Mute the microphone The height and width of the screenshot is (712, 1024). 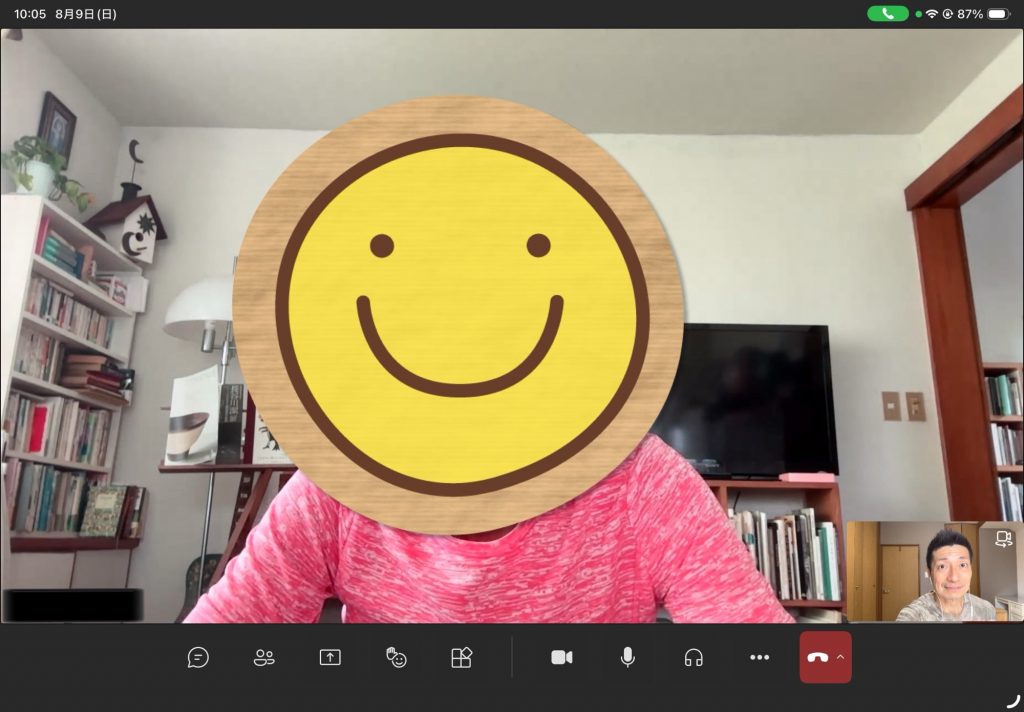coord(628,657)
